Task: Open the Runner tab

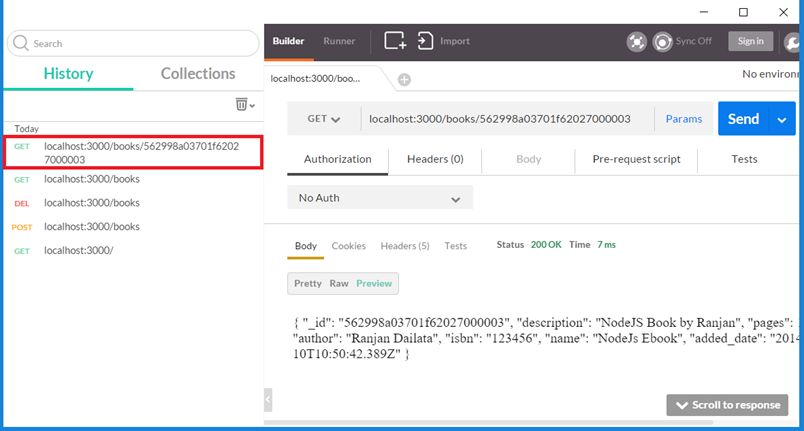Action: 339,41
